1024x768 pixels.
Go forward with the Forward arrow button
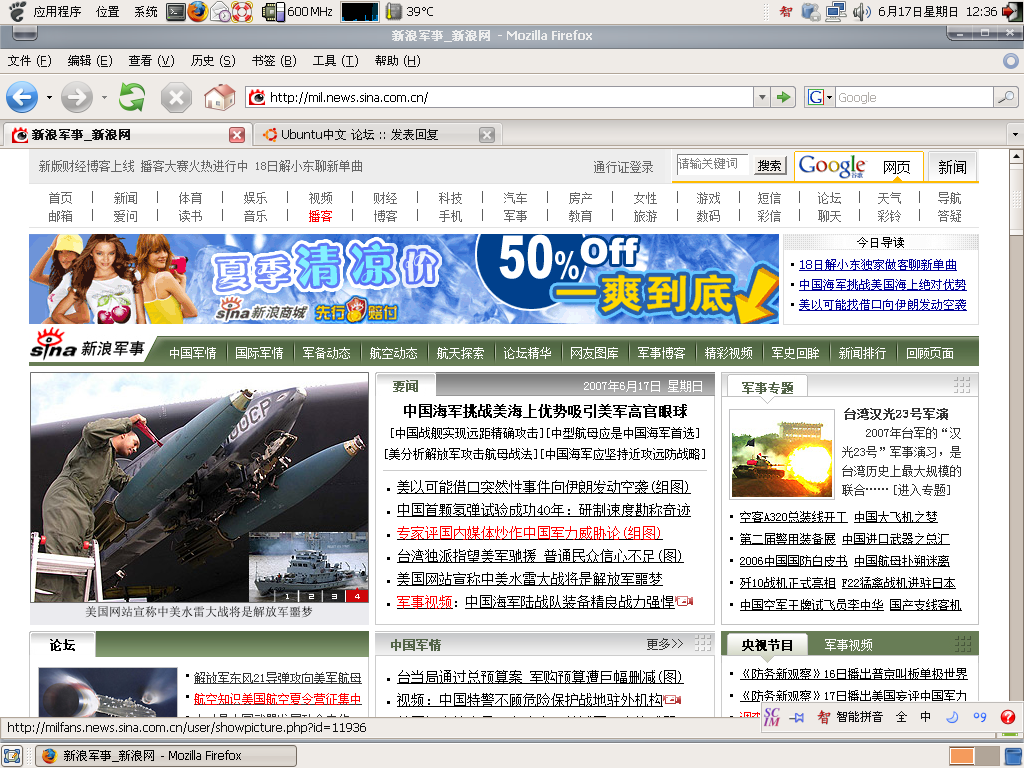pyautogui.click(x=77, y=97)
